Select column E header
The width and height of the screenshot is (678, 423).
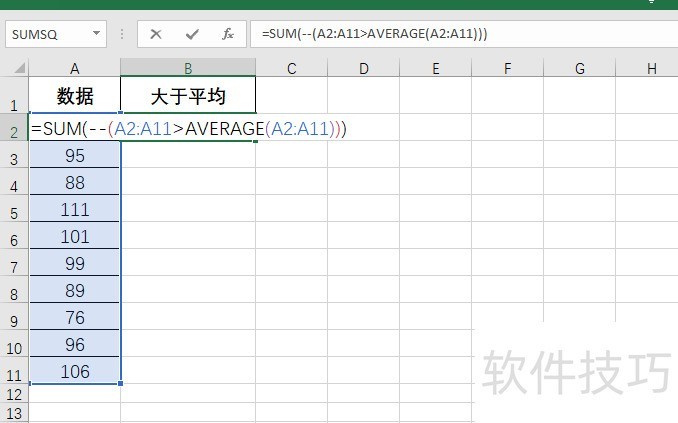click(x=435, y=68)
